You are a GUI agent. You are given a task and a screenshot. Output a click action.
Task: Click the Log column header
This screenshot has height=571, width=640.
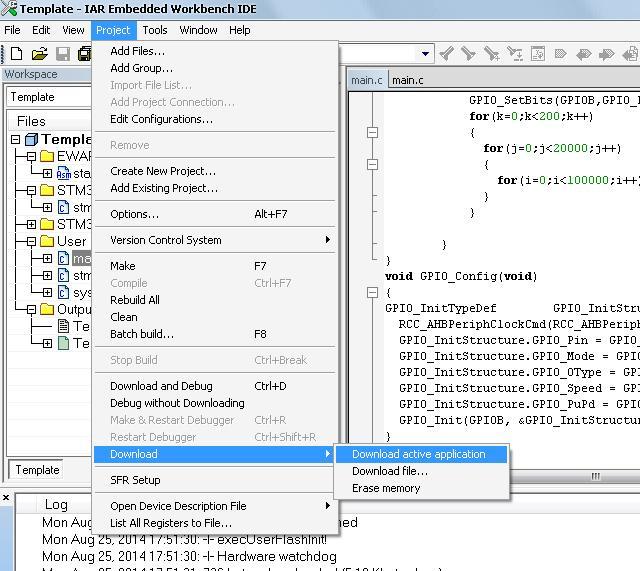56,505
